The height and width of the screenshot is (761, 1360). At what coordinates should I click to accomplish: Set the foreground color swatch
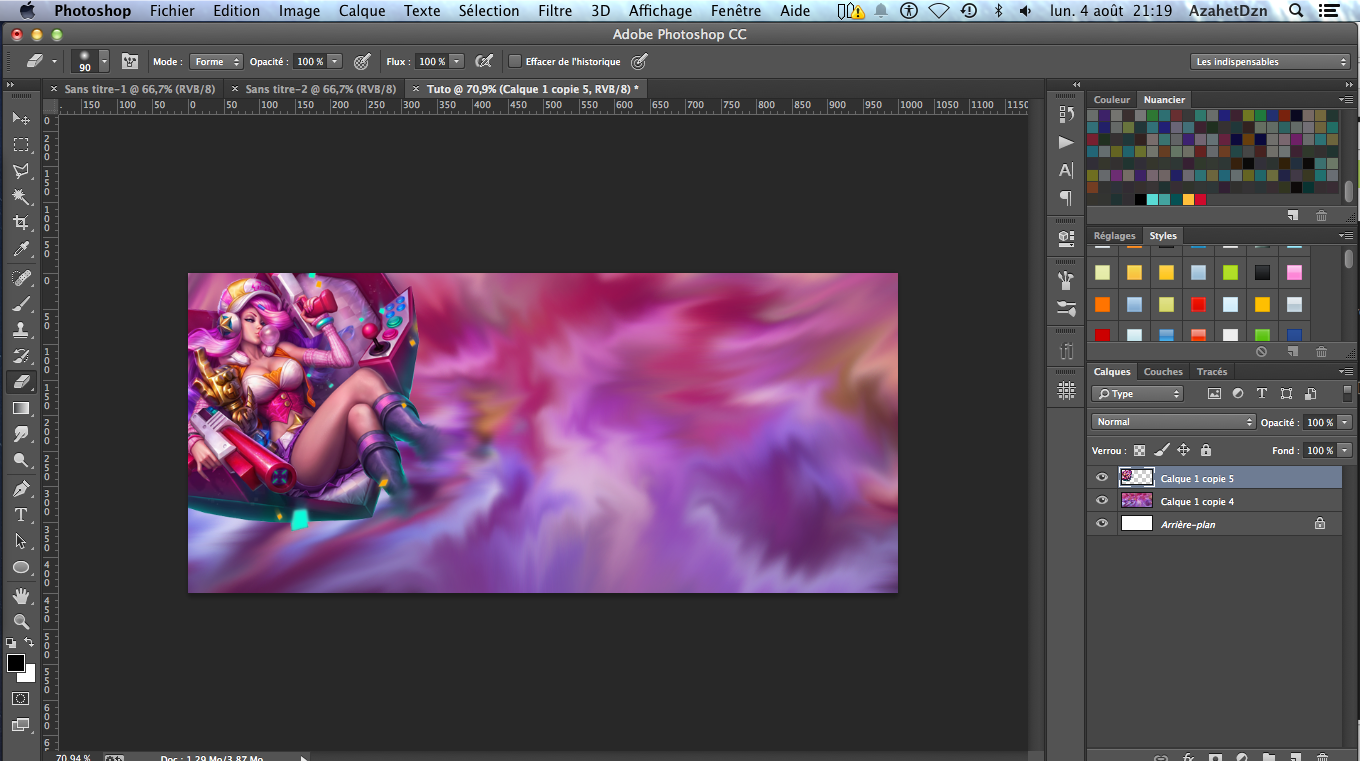(x=15, y=663)
